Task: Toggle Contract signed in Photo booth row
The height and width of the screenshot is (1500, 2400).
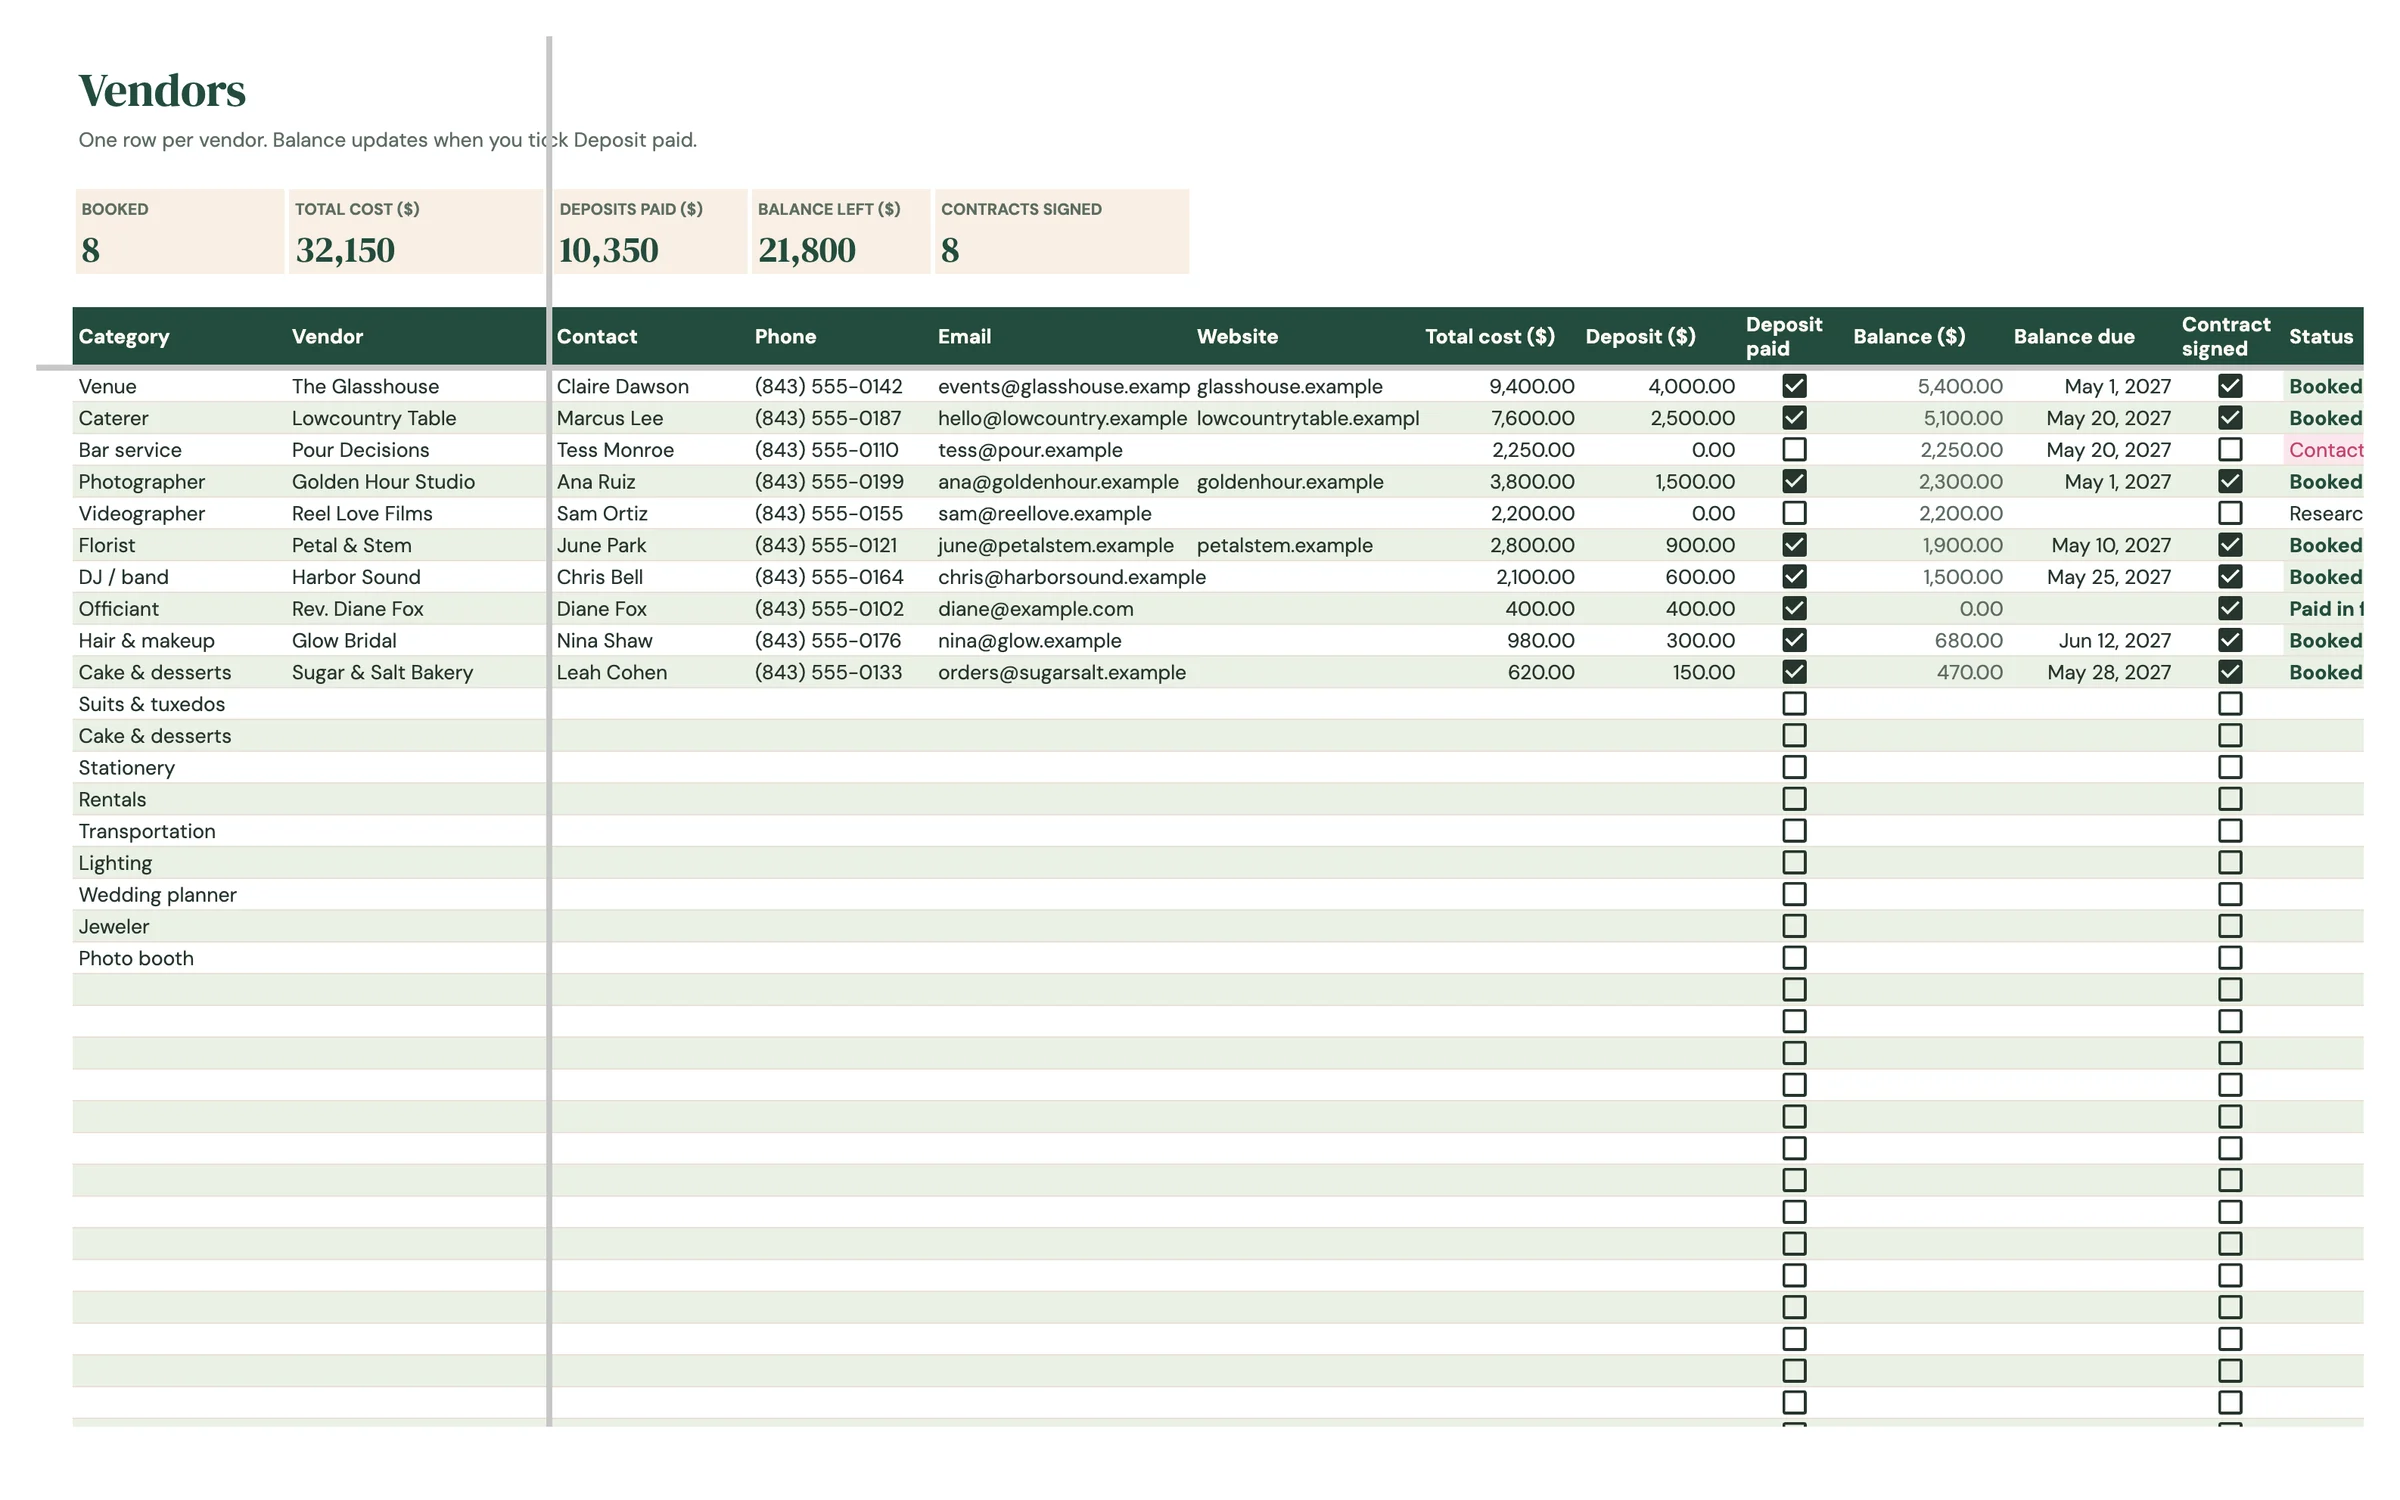Action: pyautogui.click(x=2229, y=957)
